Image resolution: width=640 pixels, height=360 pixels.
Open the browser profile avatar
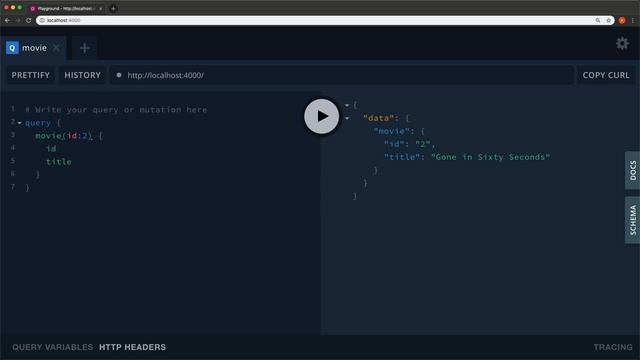tap(622, 20)
